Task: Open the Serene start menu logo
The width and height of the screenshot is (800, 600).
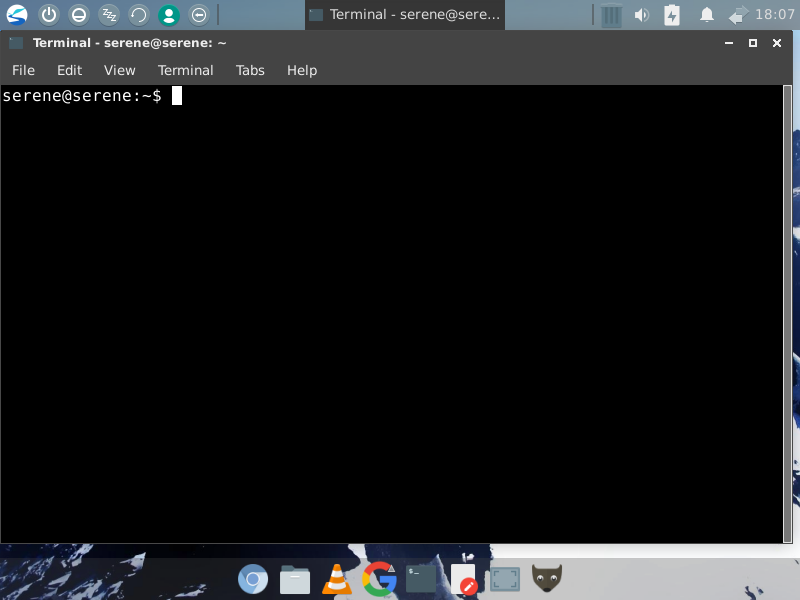Action: click(x=17, y=15)
